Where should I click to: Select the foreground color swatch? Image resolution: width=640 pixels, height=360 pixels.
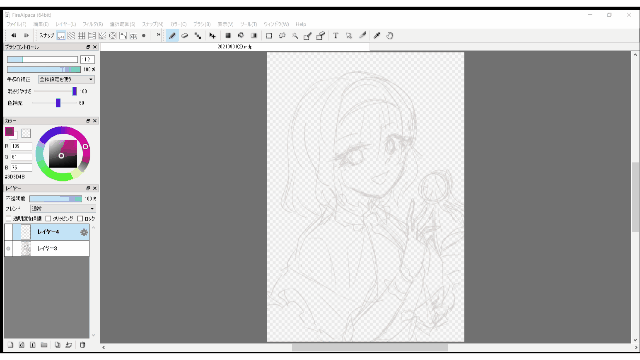[x=9, y=132]
